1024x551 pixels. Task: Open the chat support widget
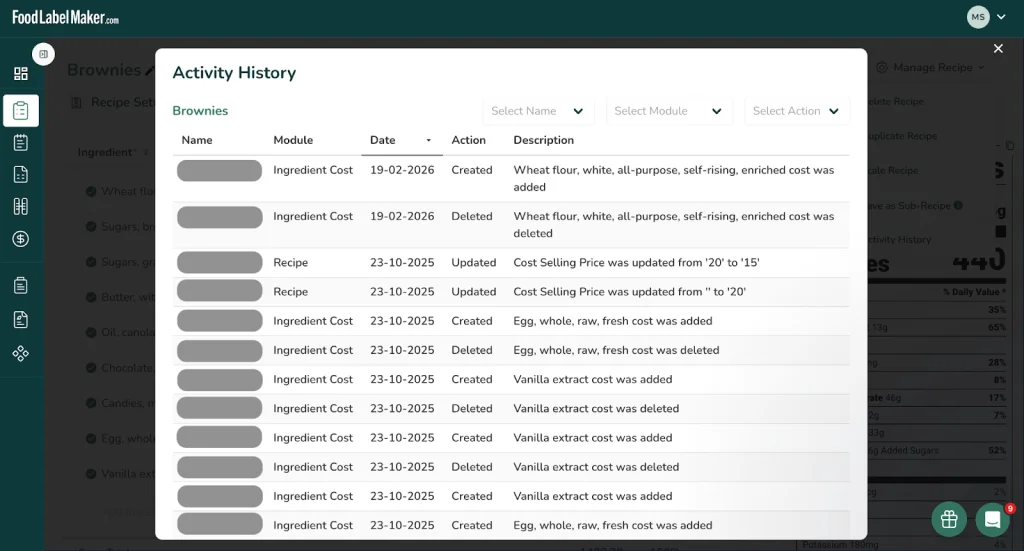pos(993,519)
